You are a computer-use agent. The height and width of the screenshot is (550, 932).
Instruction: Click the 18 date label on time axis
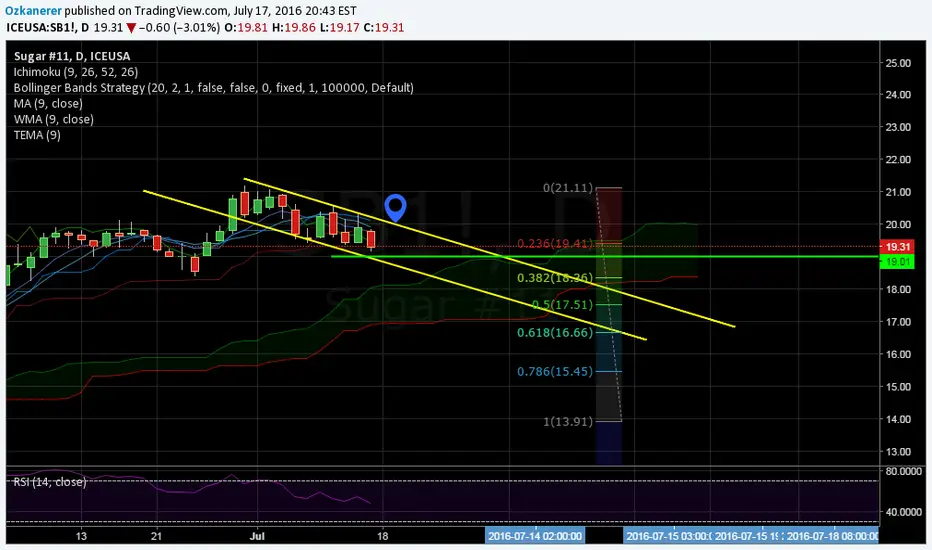click(383, 536)
